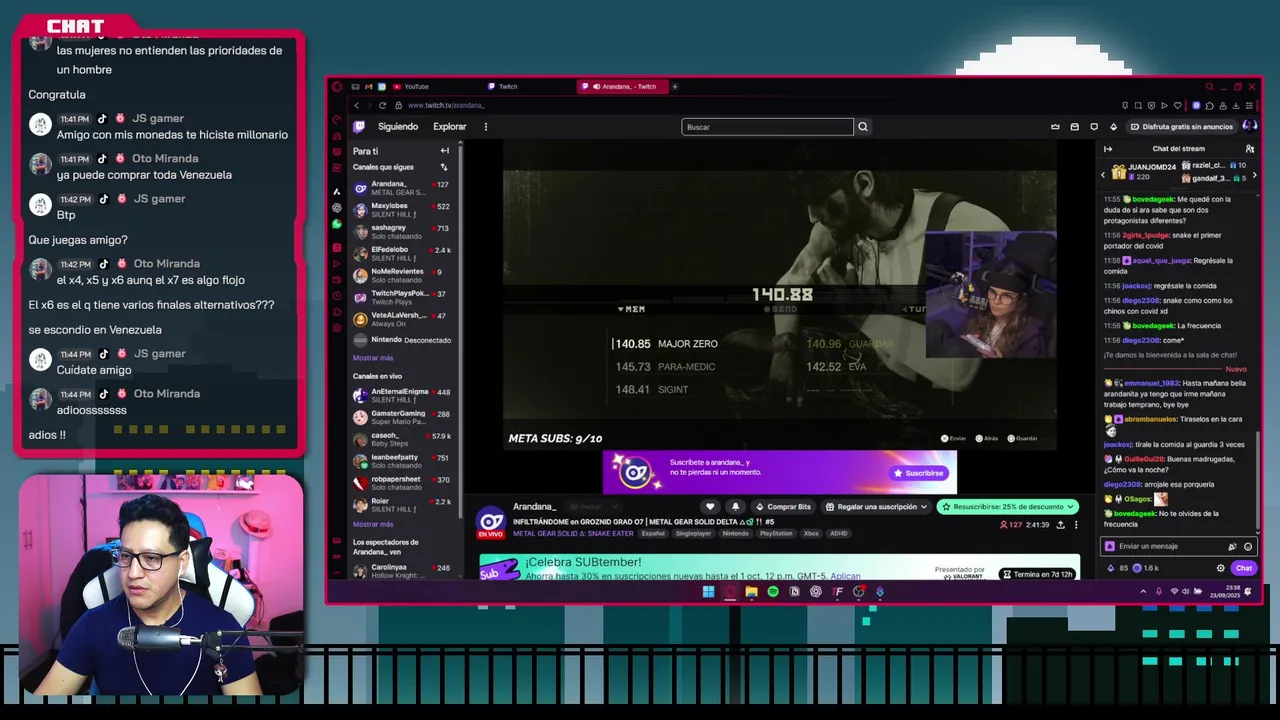Focus the Buscar search field
1280x720 pixels.
(768, 127)
